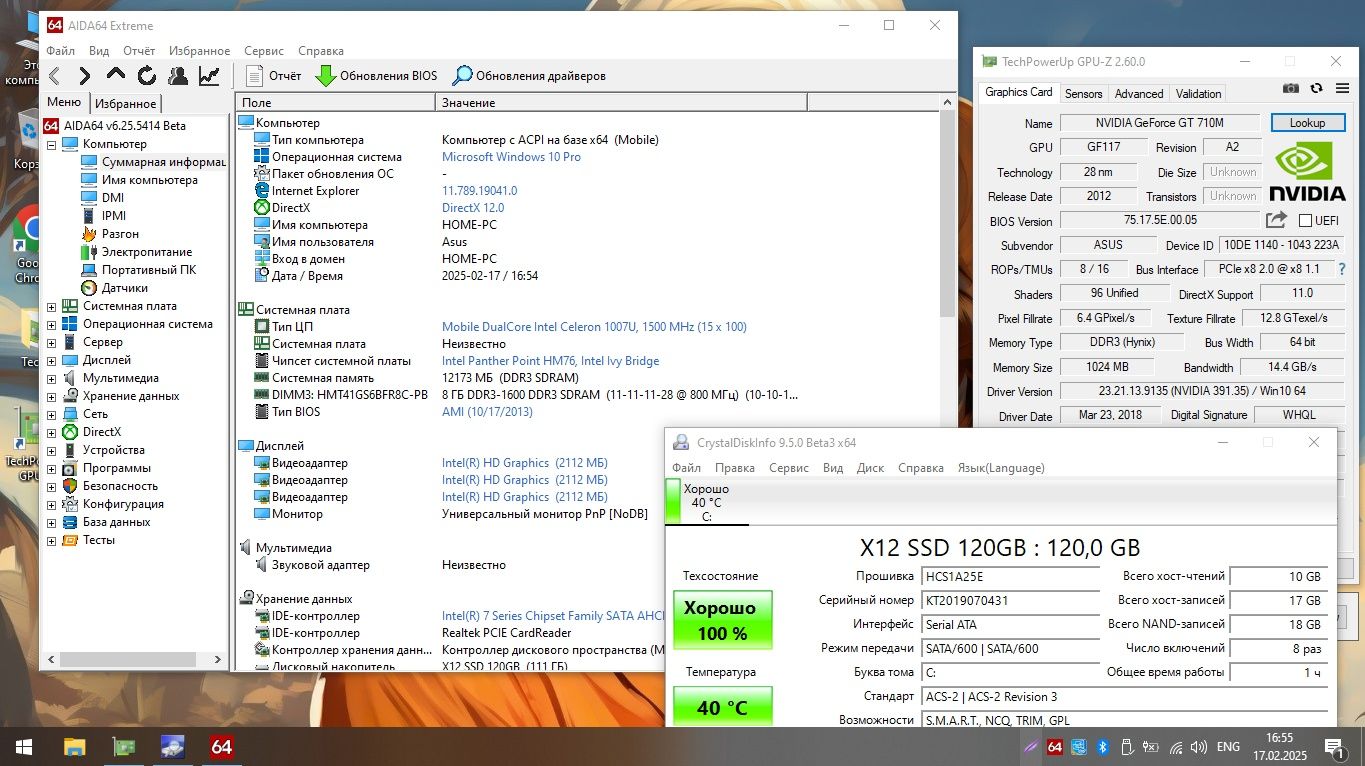Image resolution: width=1365 pixels, height=766 pixels.
Task: Open the GPU-Z hamburger menu icon
Action: (1340, 89)
